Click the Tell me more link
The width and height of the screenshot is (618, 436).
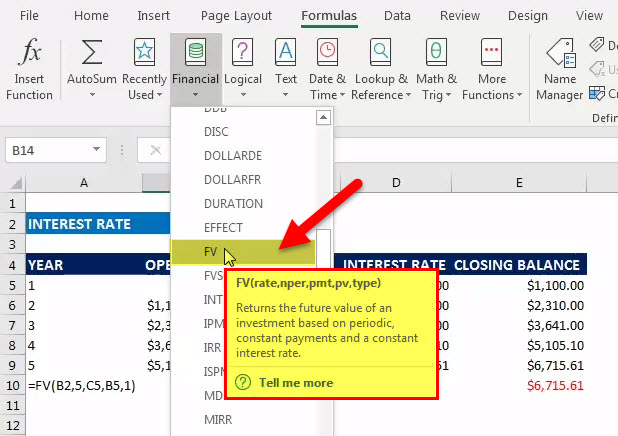click(296, 383)
